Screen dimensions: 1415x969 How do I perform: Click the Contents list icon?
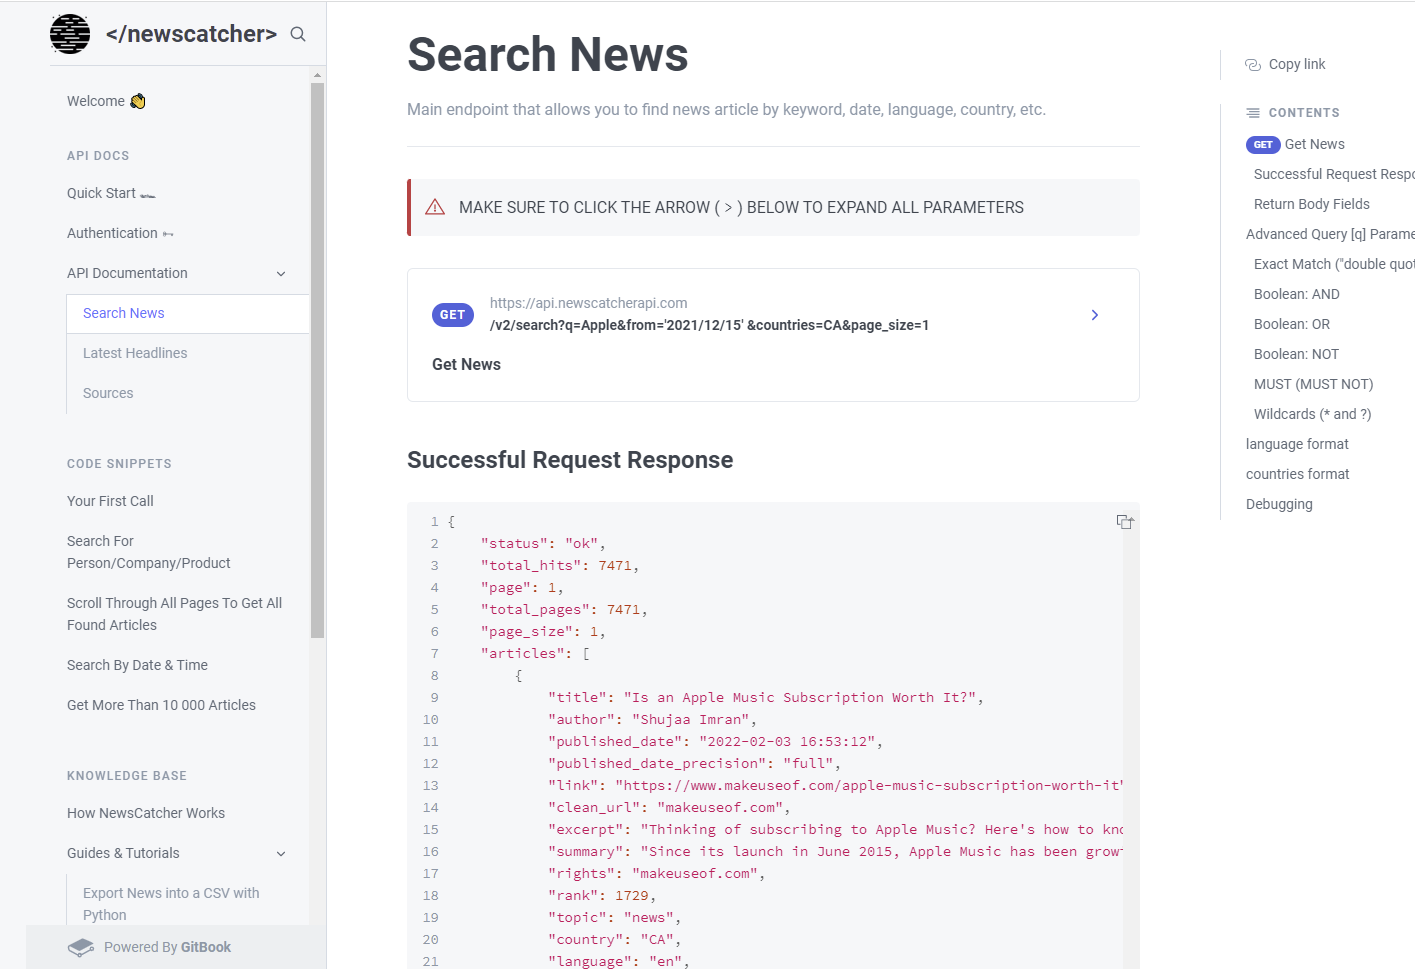point(1253,113)
